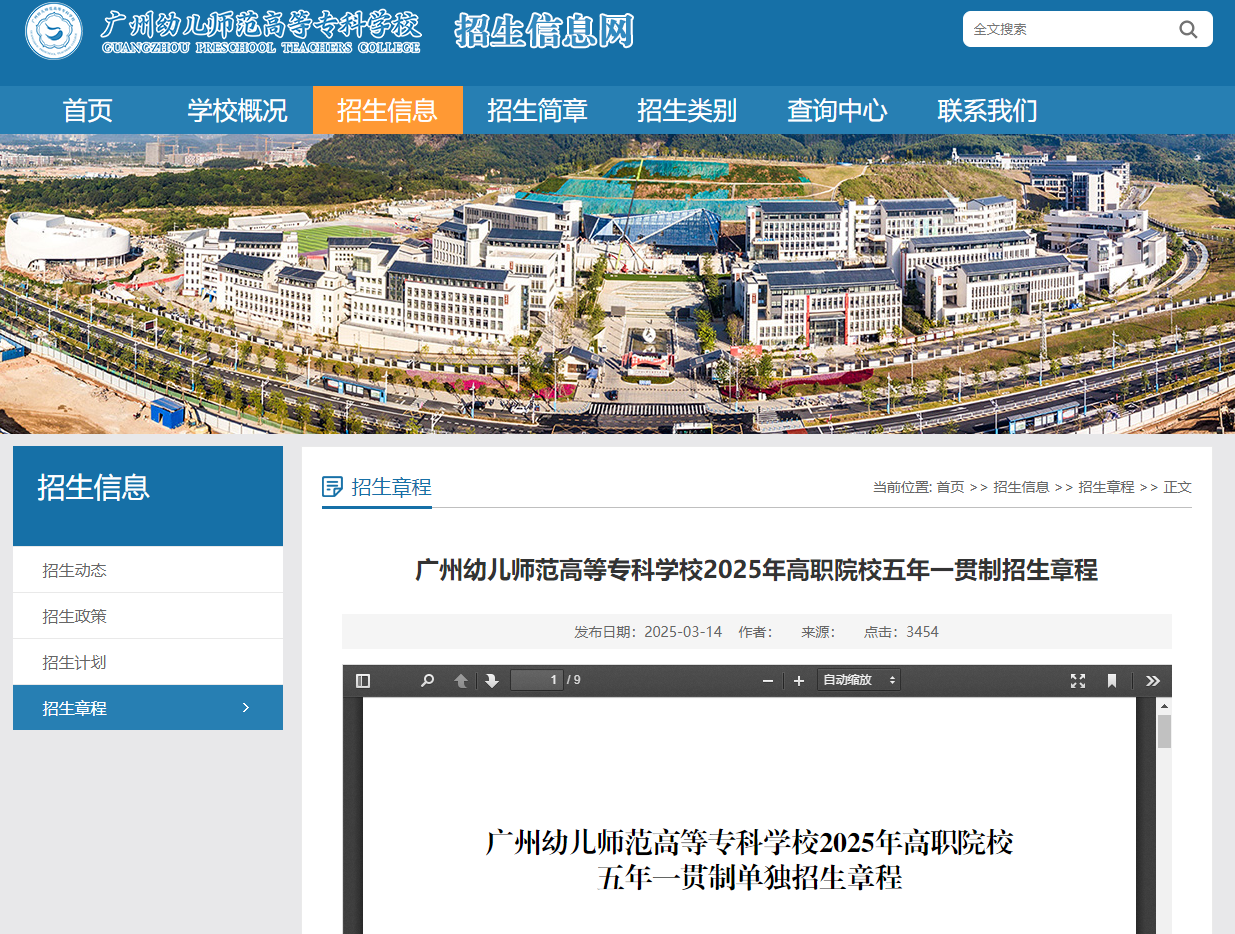Click the school logo emblem
The image size is (1235, 934).
(53, 31)
